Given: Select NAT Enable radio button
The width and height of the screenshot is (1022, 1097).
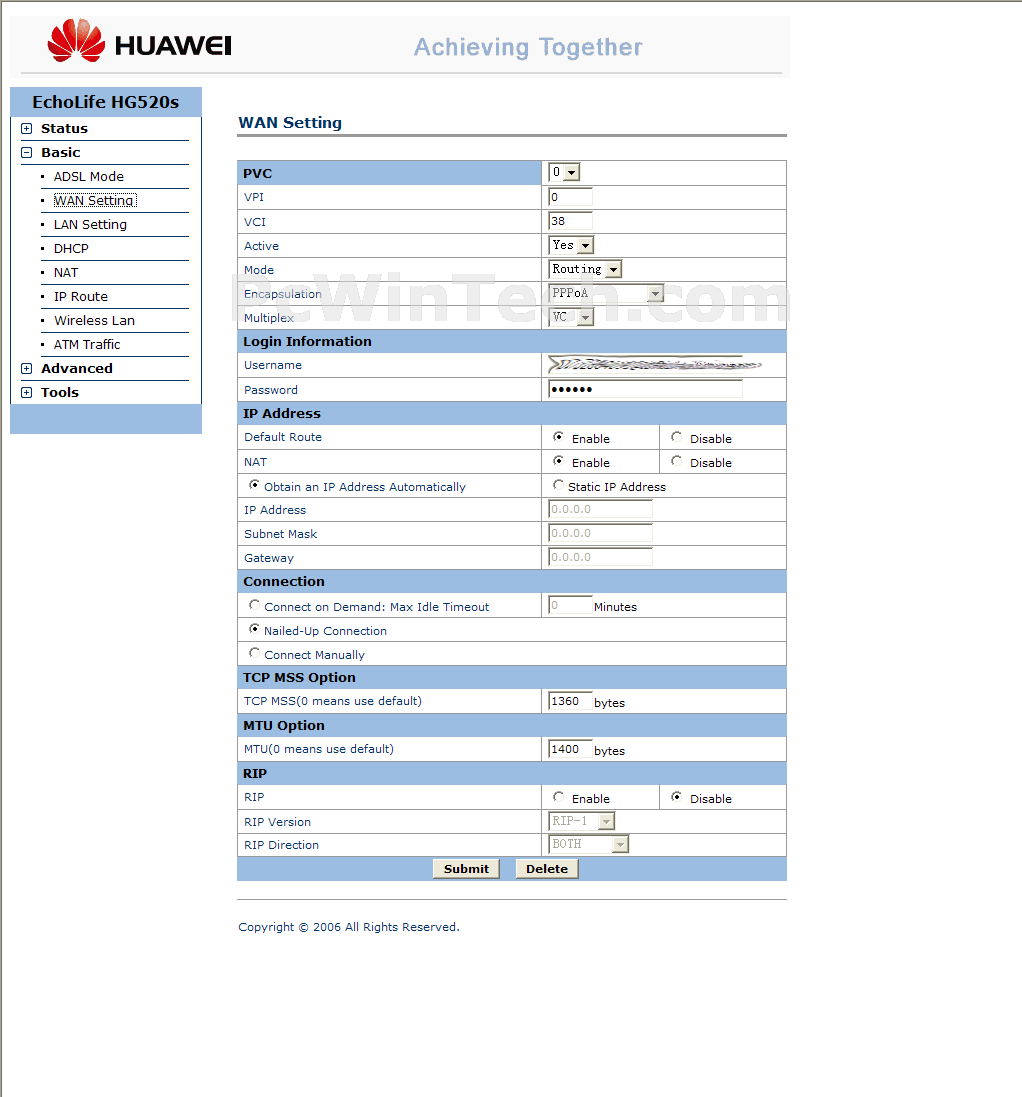Looking at the screenshot, I should (x=558, y=460).
